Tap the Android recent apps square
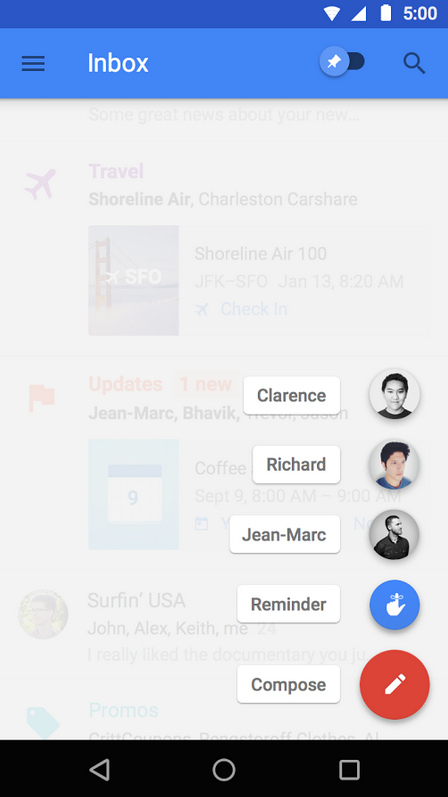 click(x=349, y=770)
